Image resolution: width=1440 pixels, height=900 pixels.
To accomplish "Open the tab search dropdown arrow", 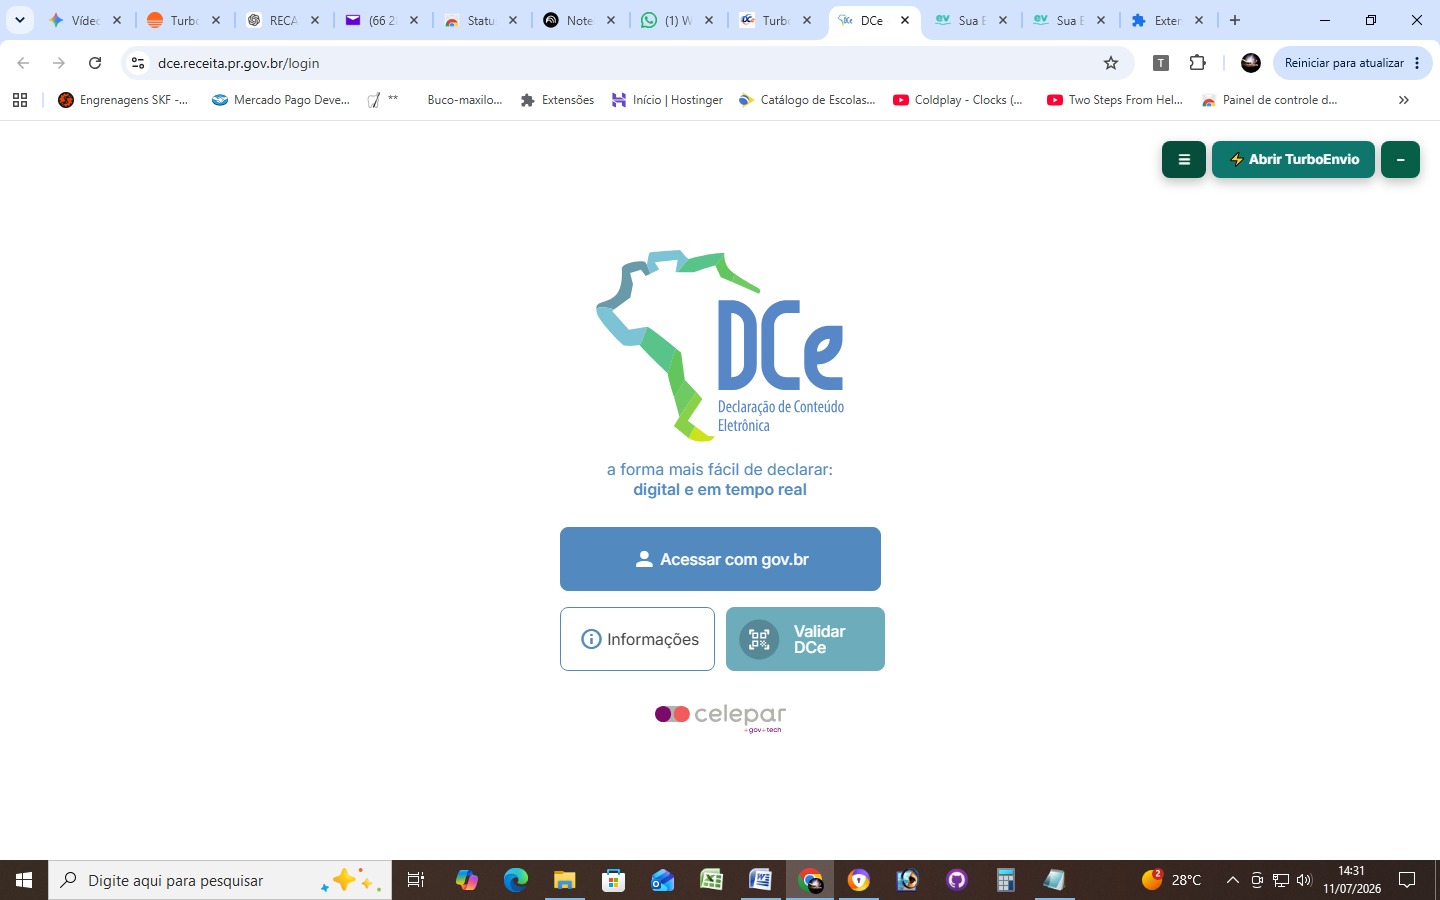I will point(19,20).
